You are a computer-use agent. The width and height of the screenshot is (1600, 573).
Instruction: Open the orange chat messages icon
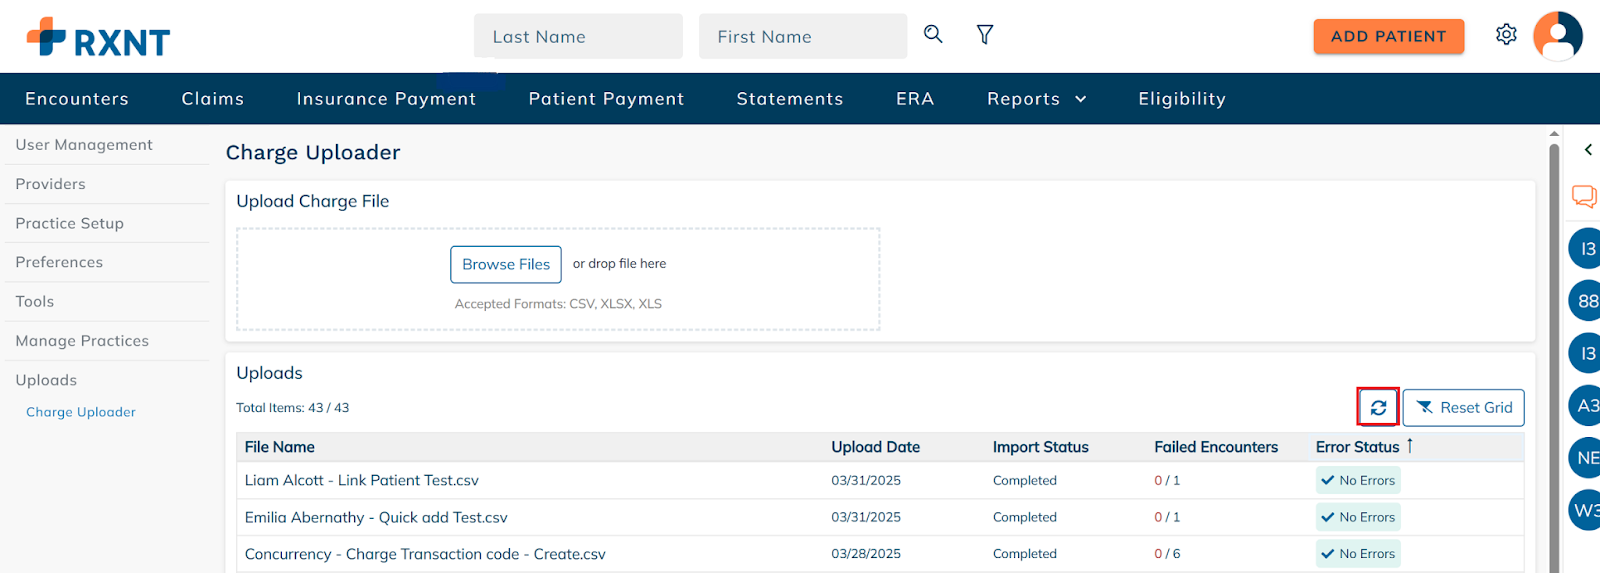(x=1584, y=196)
